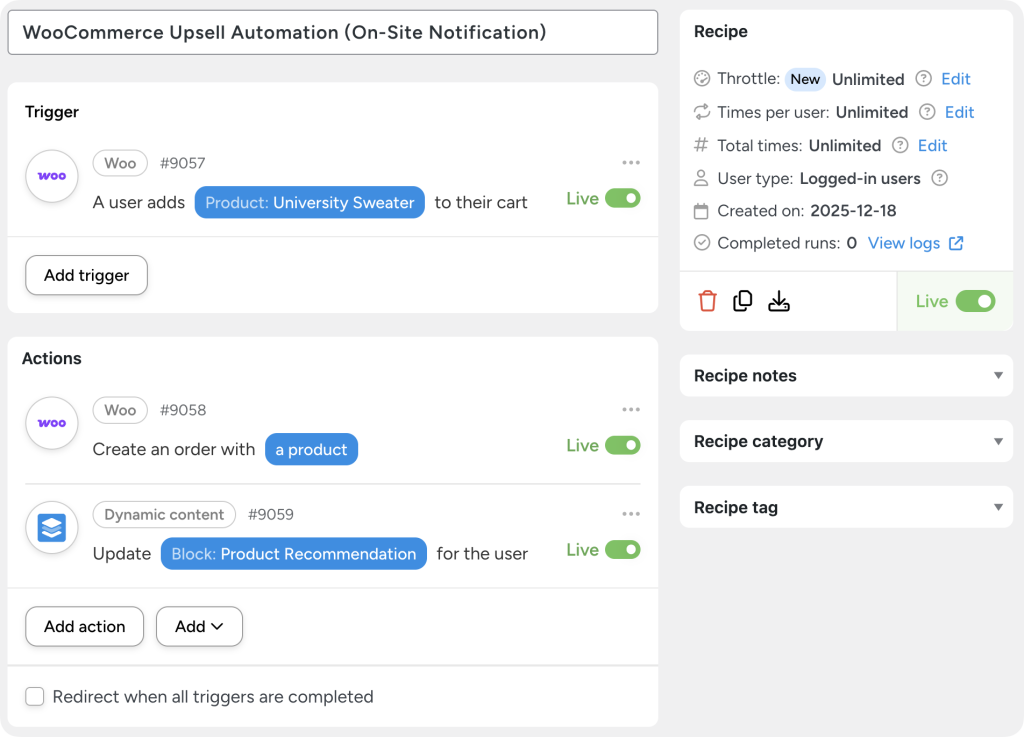Click the external link icon beside View logs
This screenshot has height=737, width=1024.
click(957, 243)
